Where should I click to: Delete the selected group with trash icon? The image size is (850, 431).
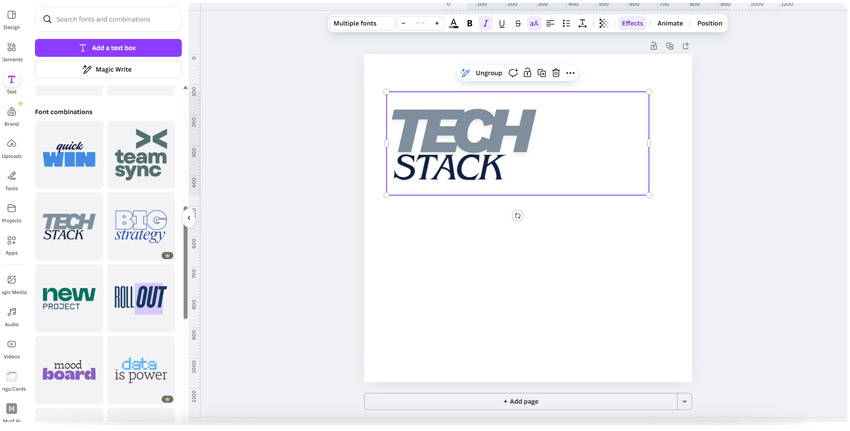click(556, 73)
